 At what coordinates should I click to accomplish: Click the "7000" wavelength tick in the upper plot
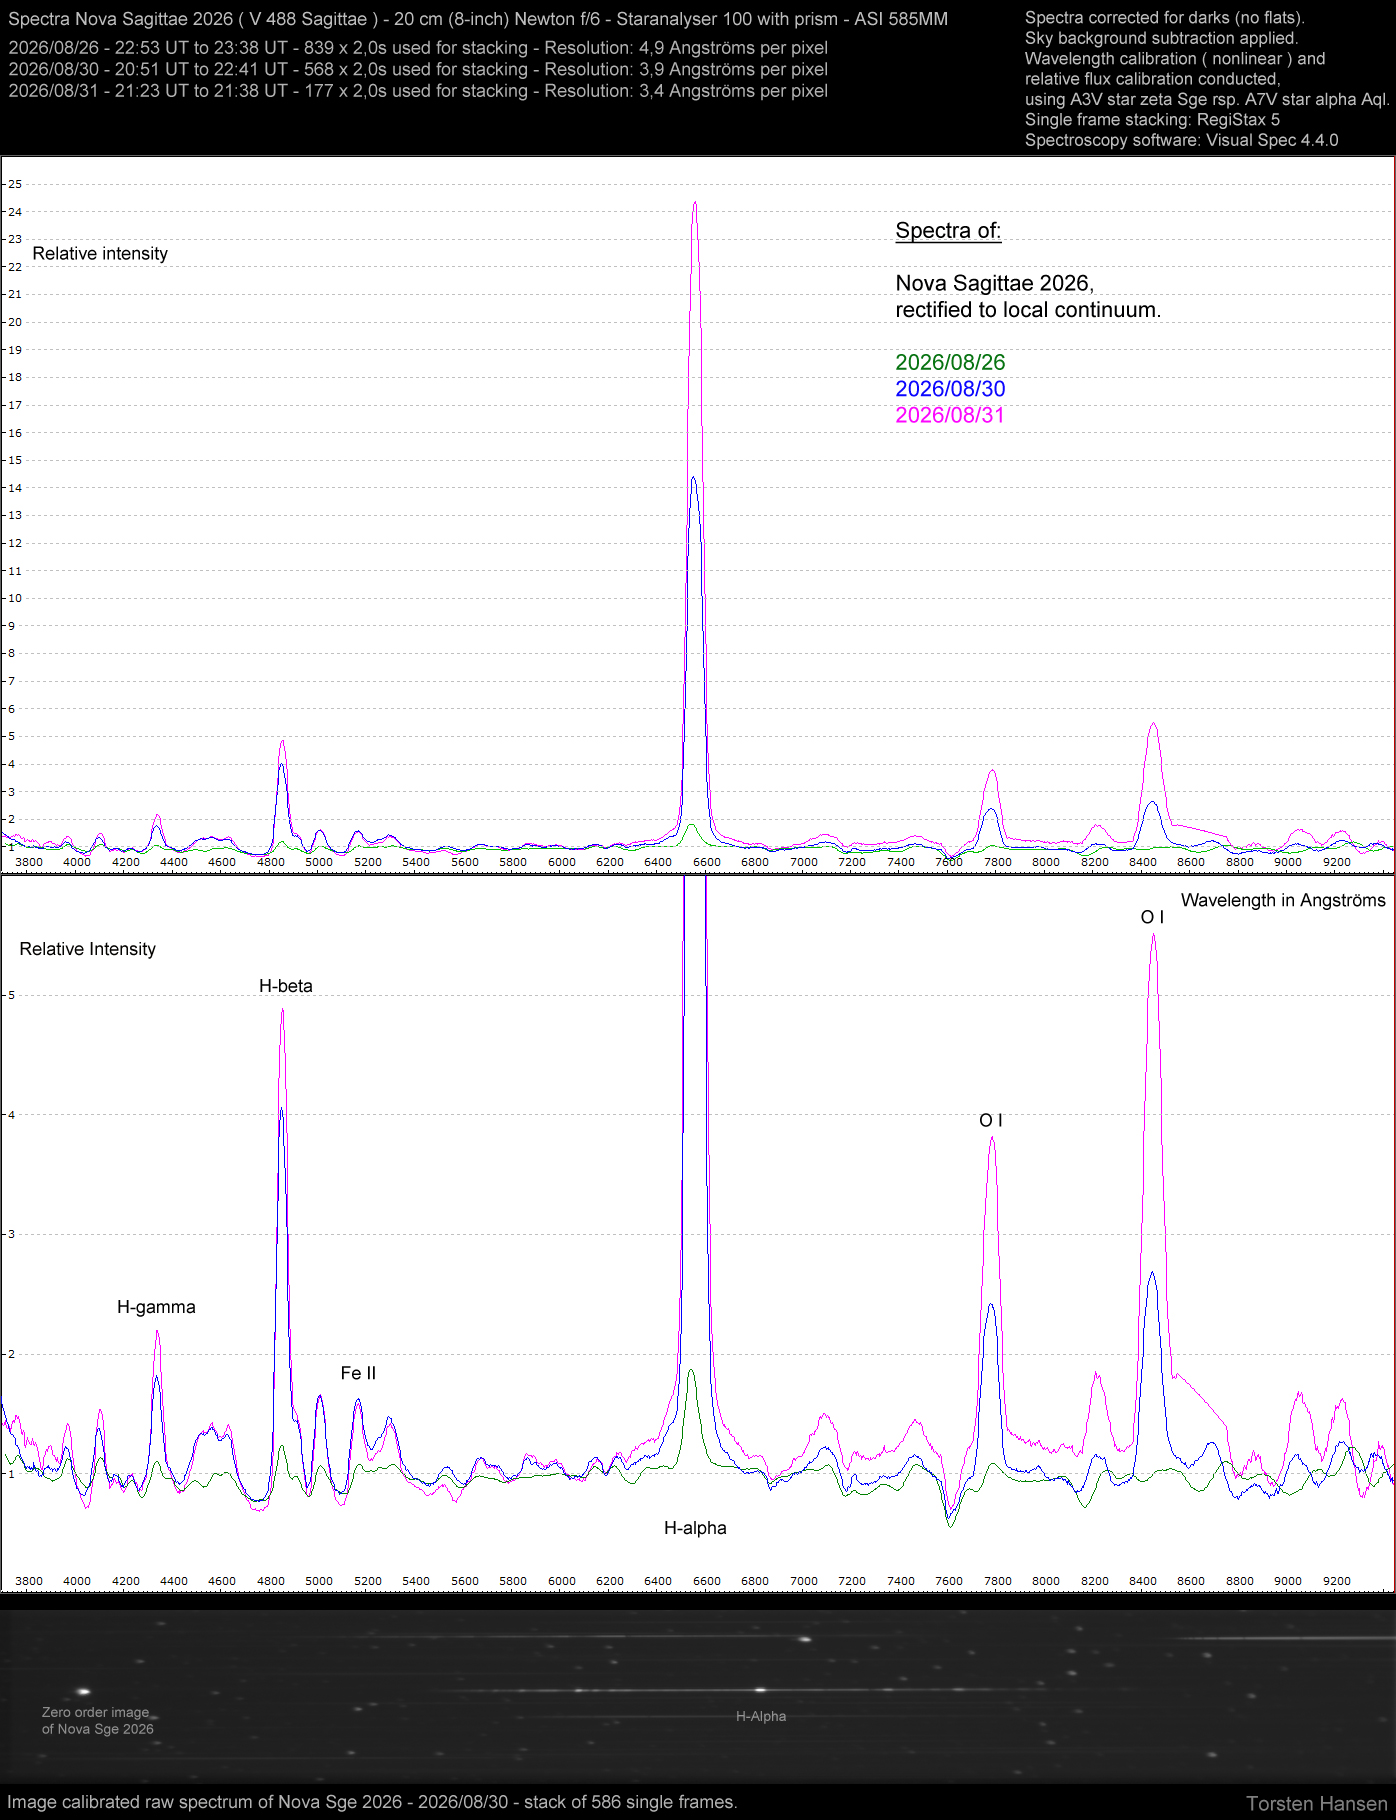(x=804, y=862)
